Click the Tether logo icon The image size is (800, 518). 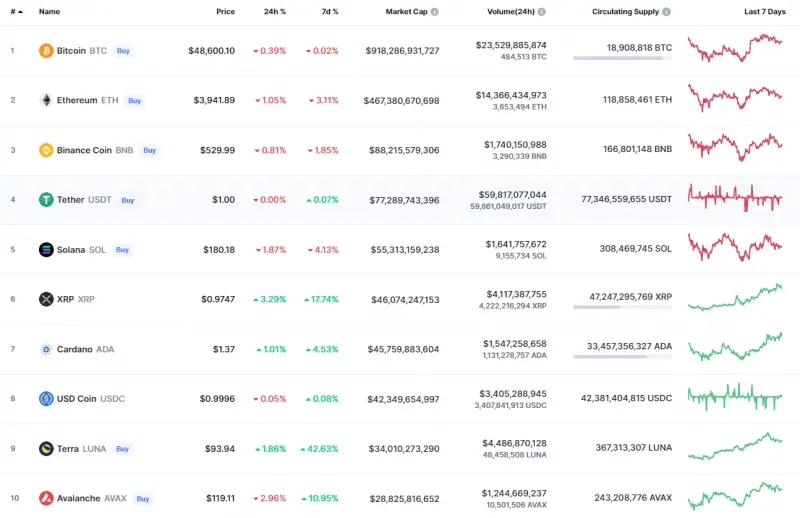click(46, 199)
